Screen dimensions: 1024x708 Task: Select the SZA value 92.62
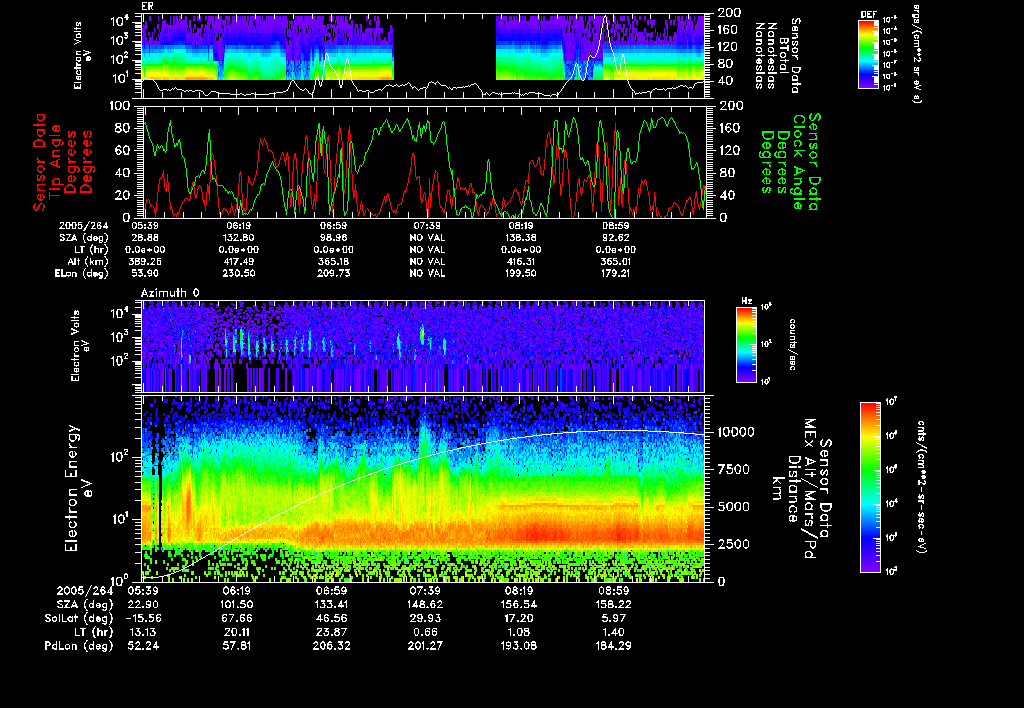pos(616,238)
